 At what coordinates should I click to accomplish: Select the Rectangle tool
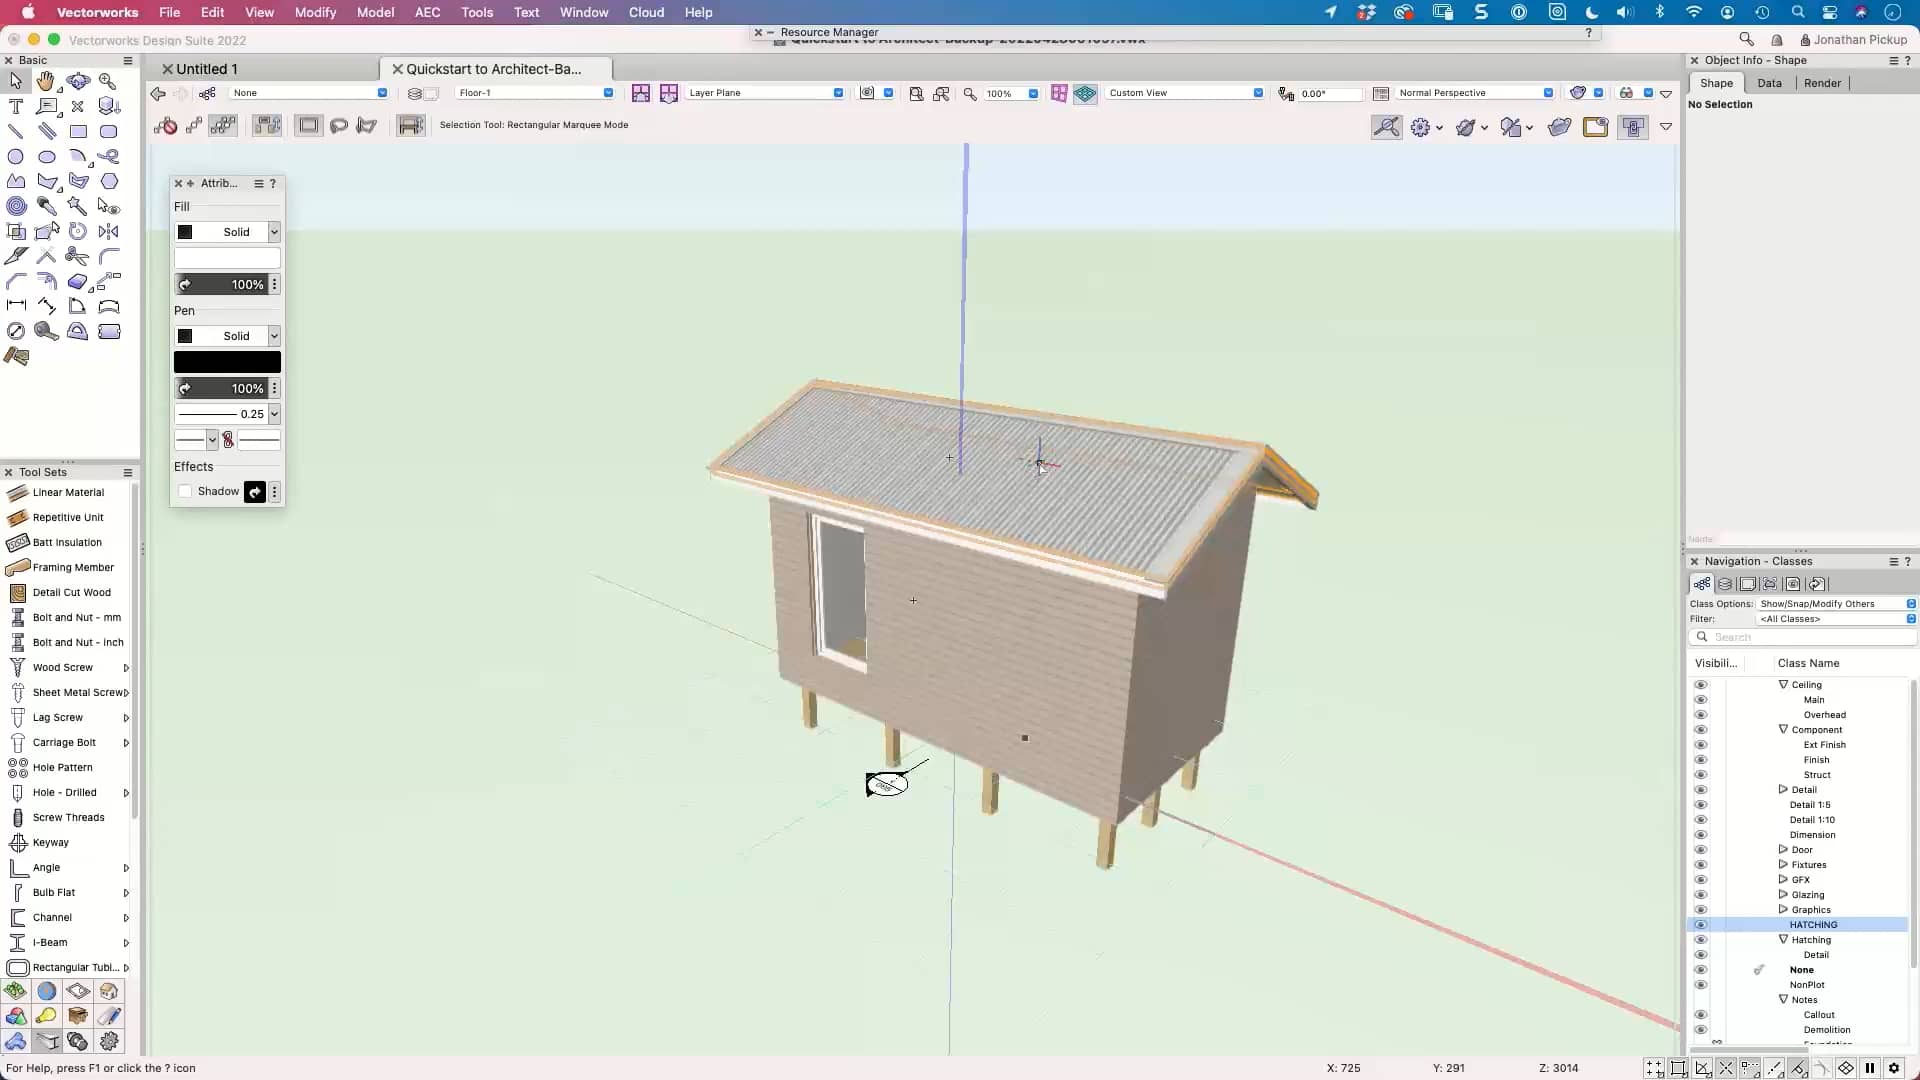point(79,131)
